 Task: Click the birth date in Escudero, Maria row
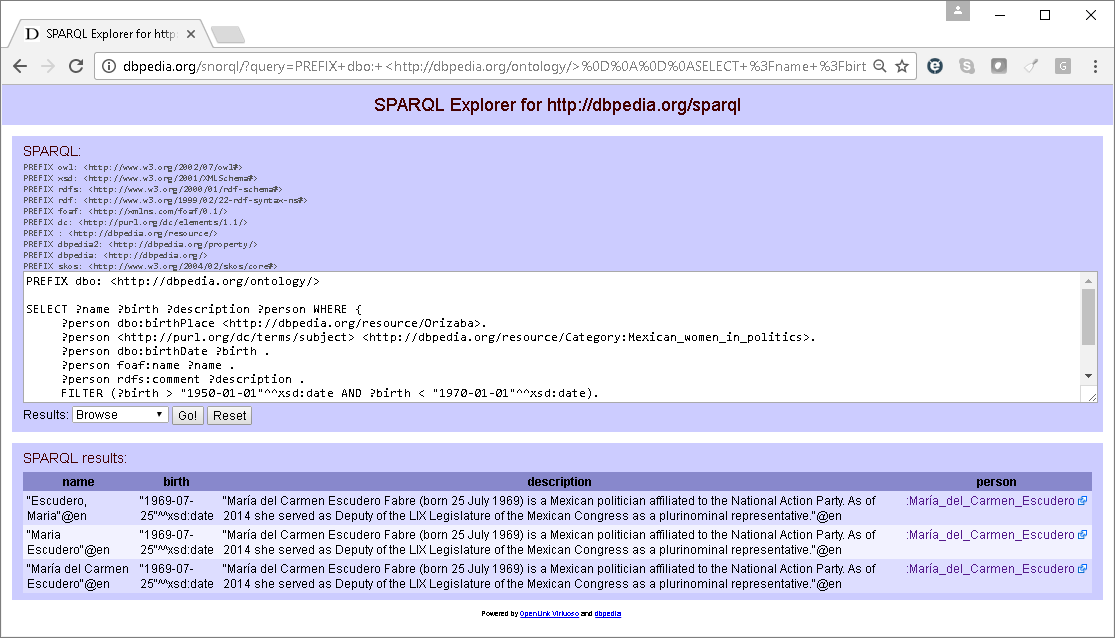176,509
